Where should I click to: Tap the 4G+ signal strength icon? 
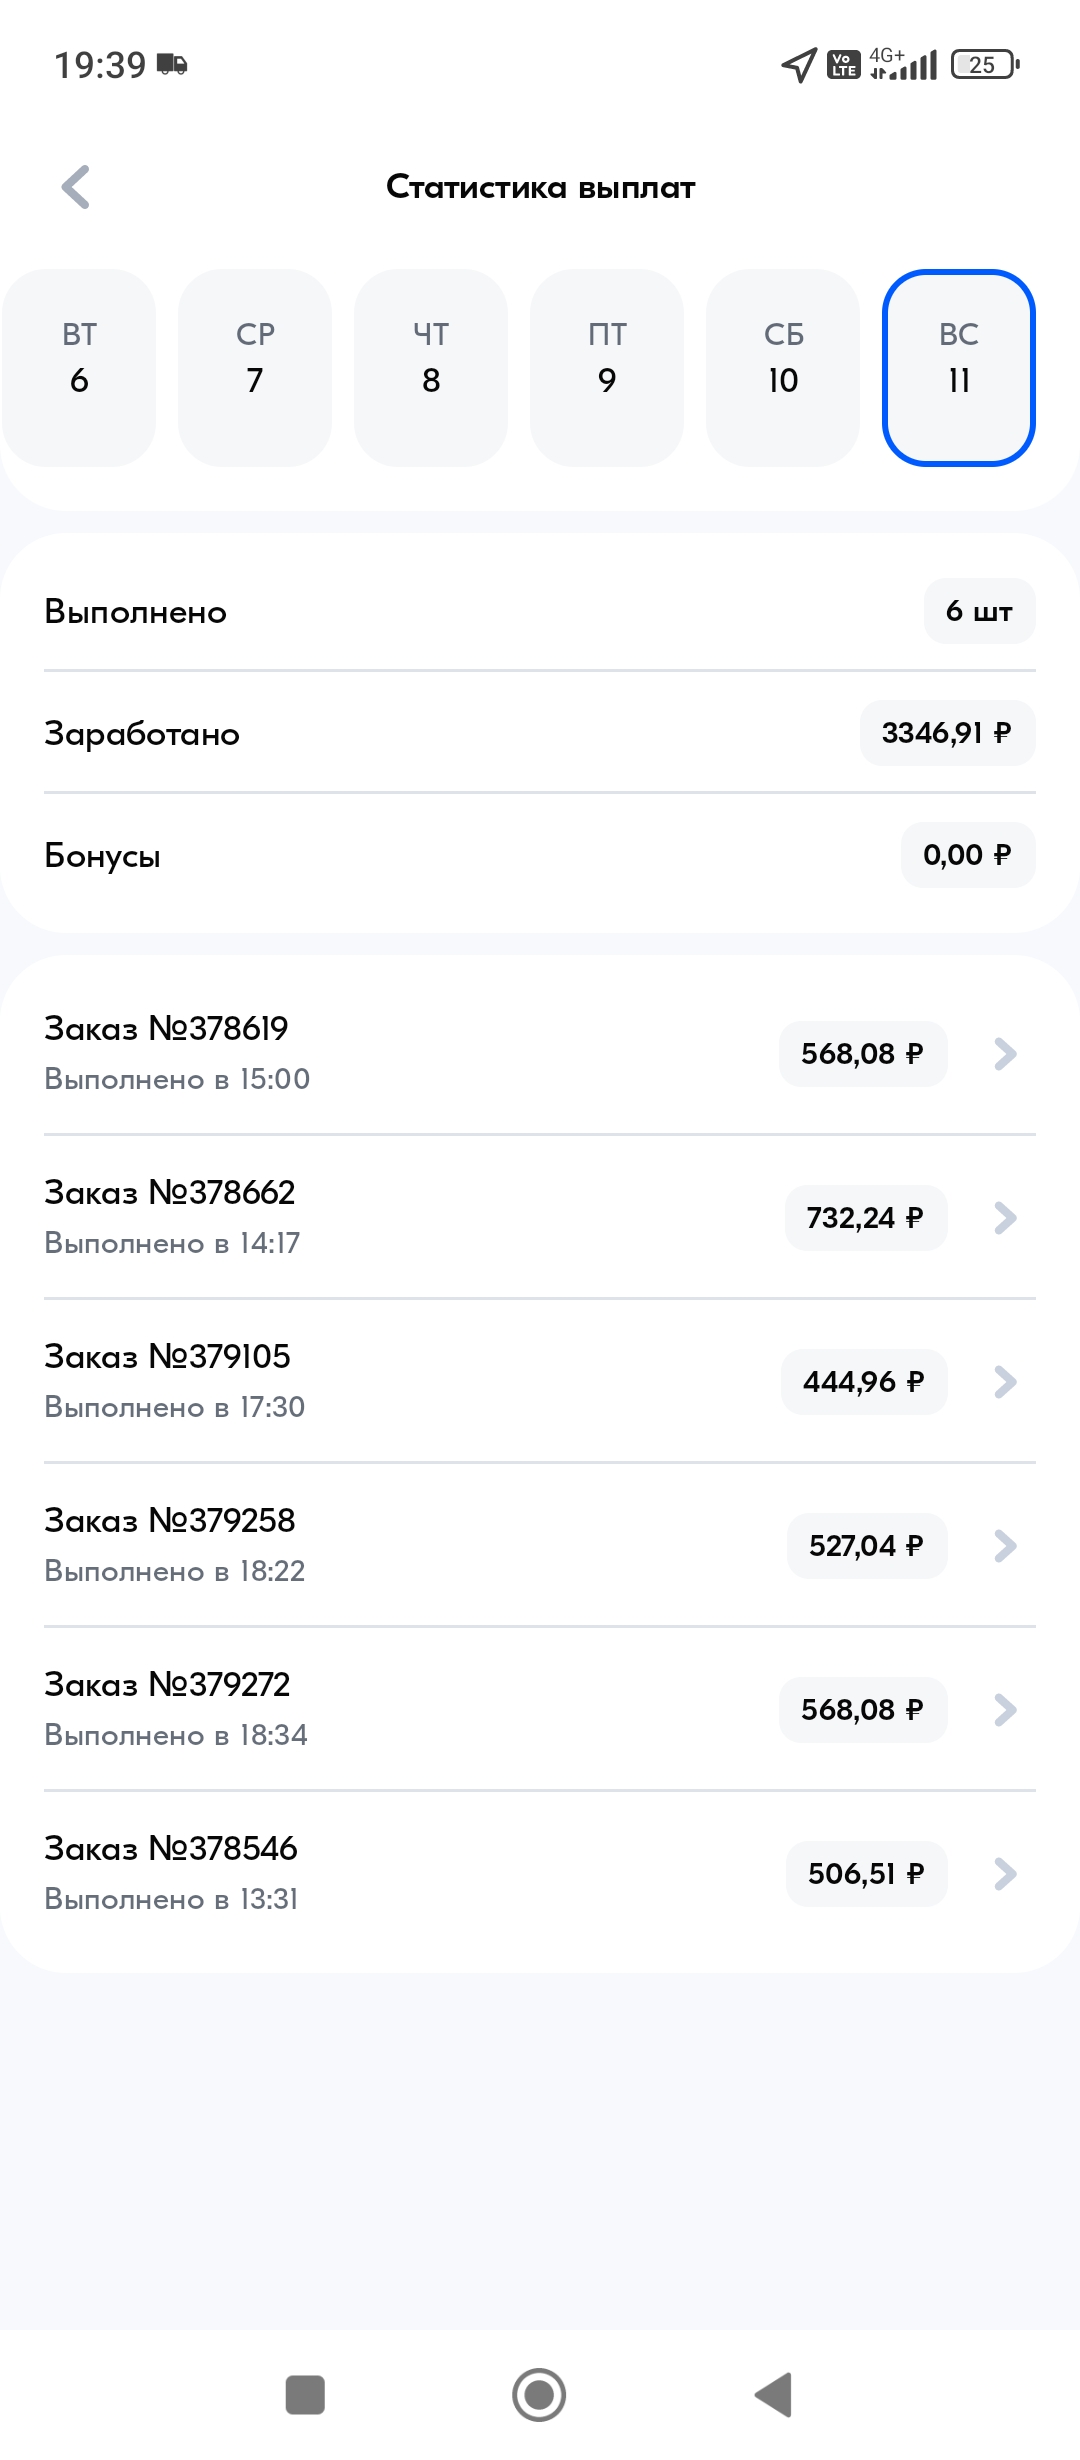pyautogui.click(x=903, y=64)
